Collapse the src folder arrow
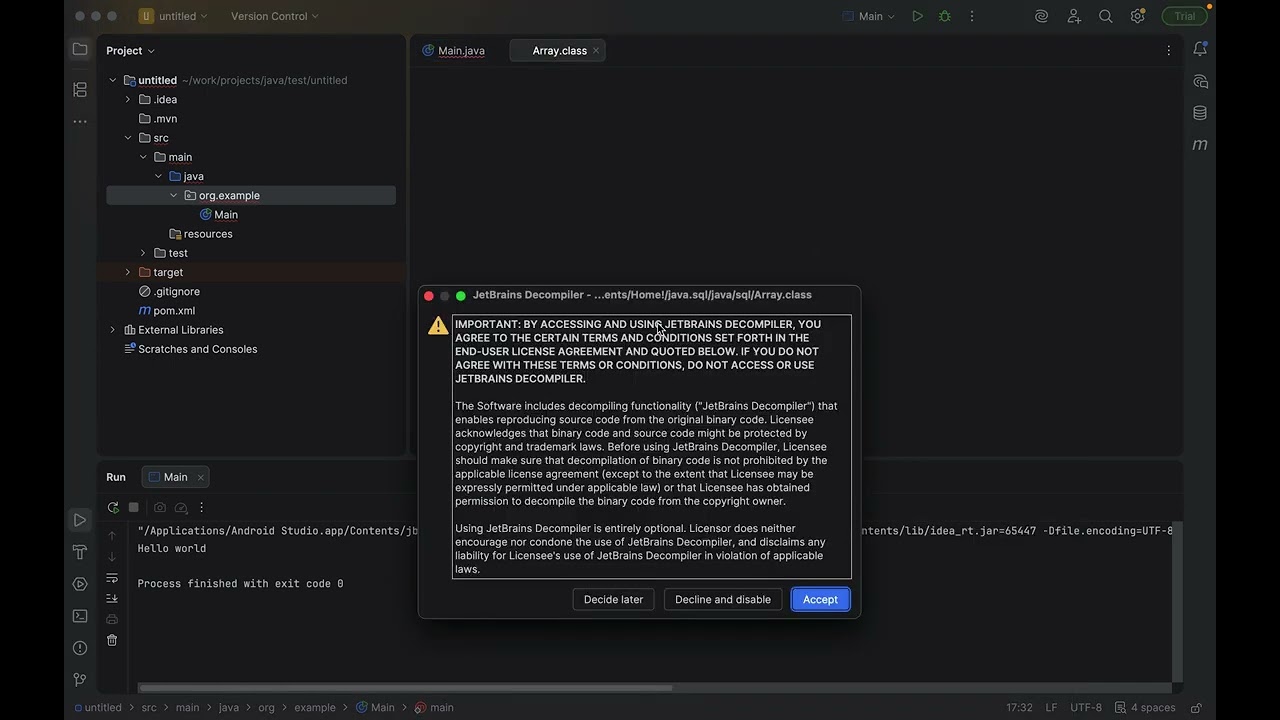This screenshot has height=720, width=1280. coord(128,138)
